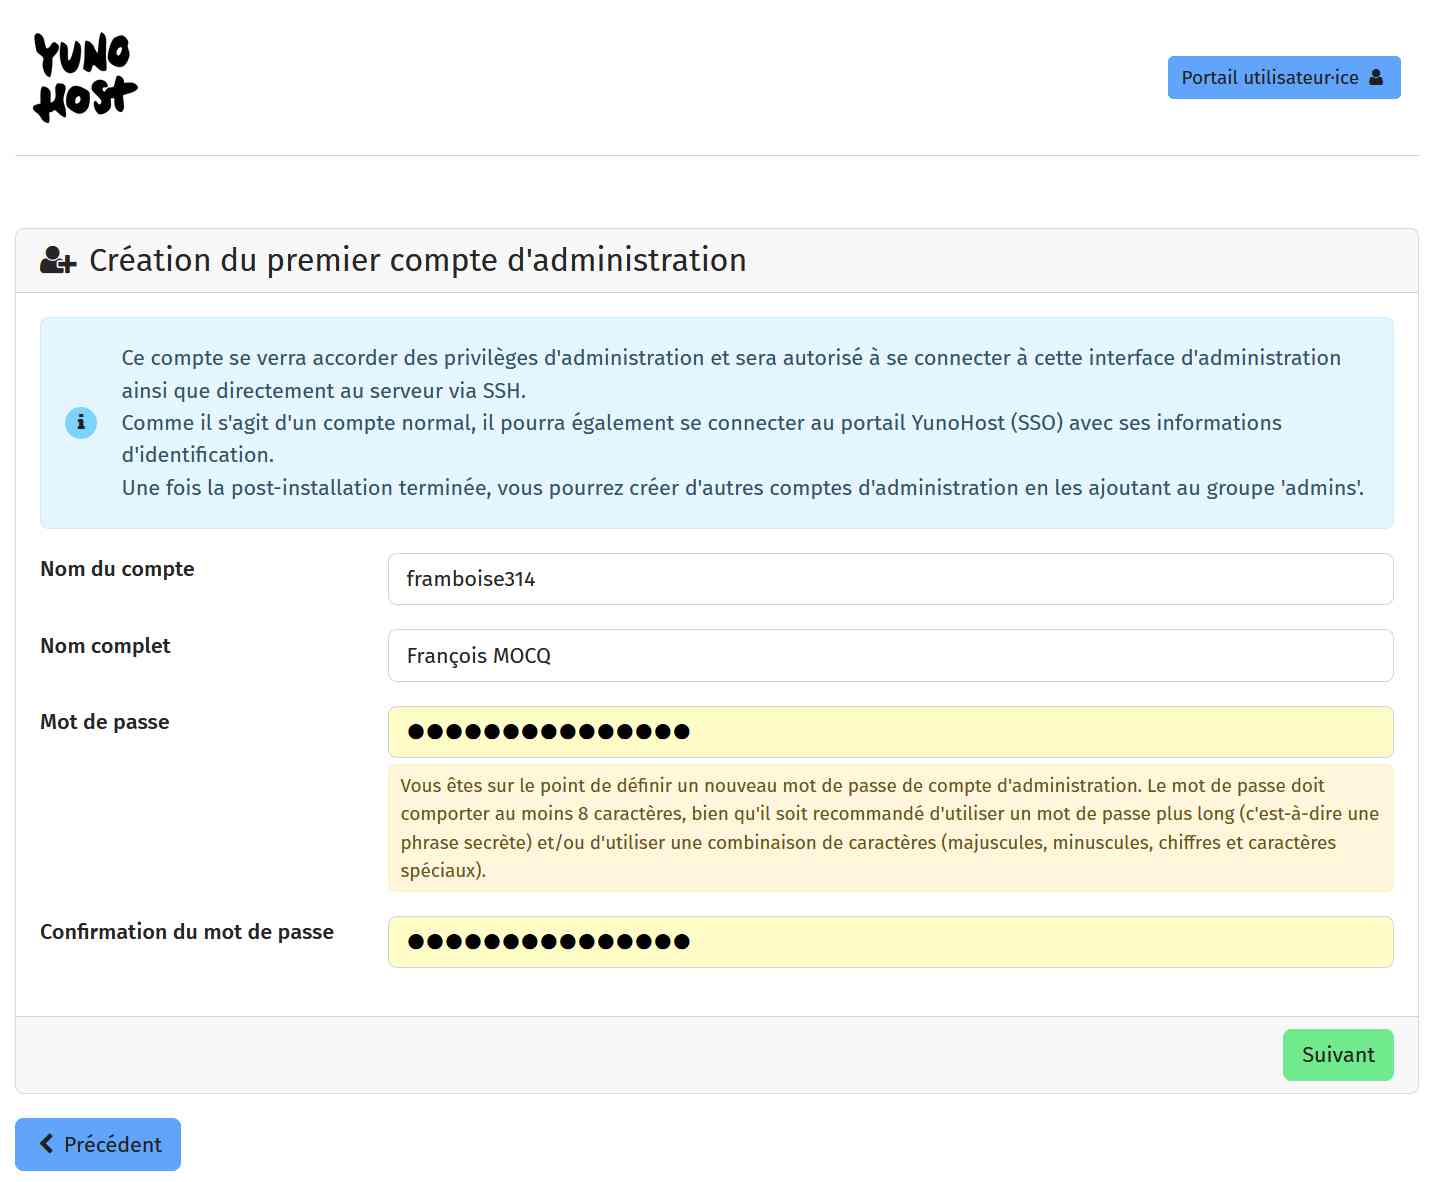Viewport: 1436px width, 1182px height.
Task: Select the Mot de passe field
Action: click(890, 732)
